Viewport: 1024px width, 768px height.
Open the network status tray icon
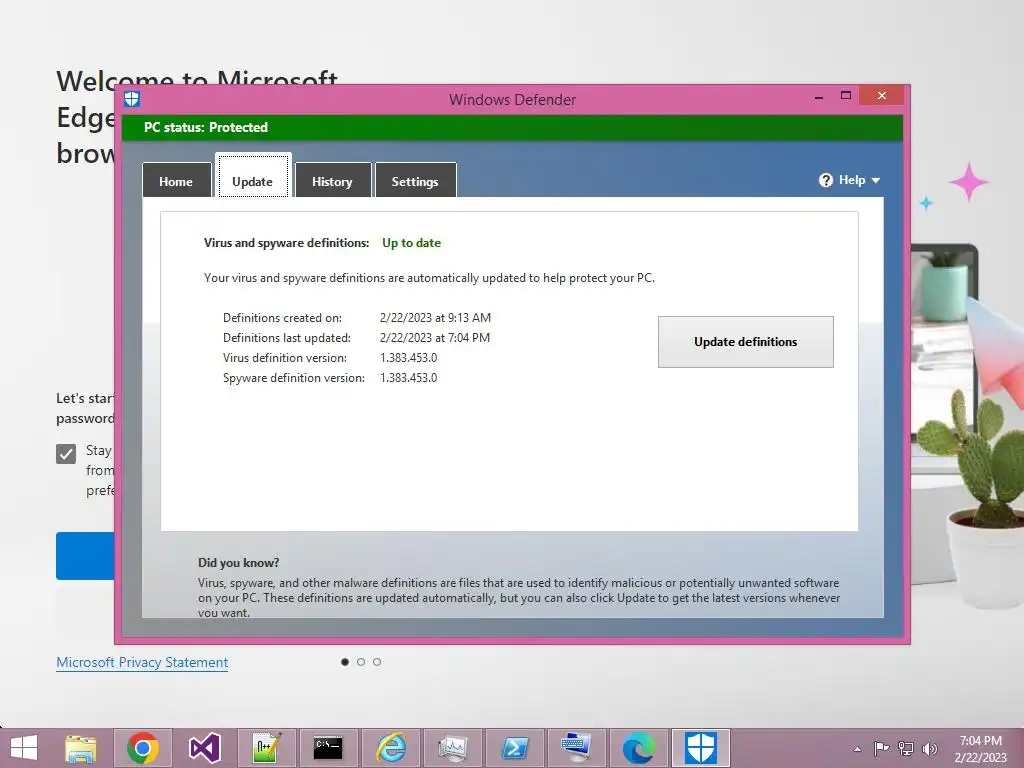906,748
